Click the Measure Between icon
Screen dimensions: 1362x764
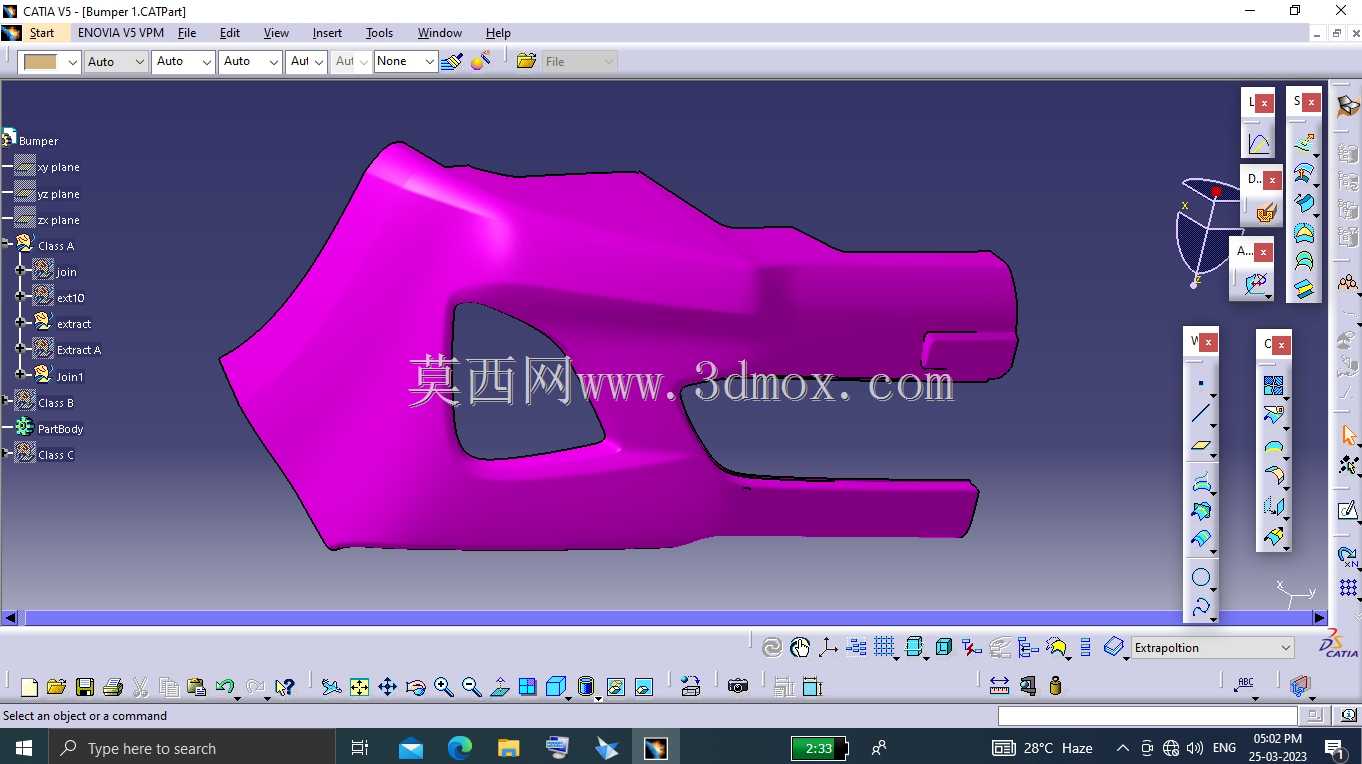999,686
